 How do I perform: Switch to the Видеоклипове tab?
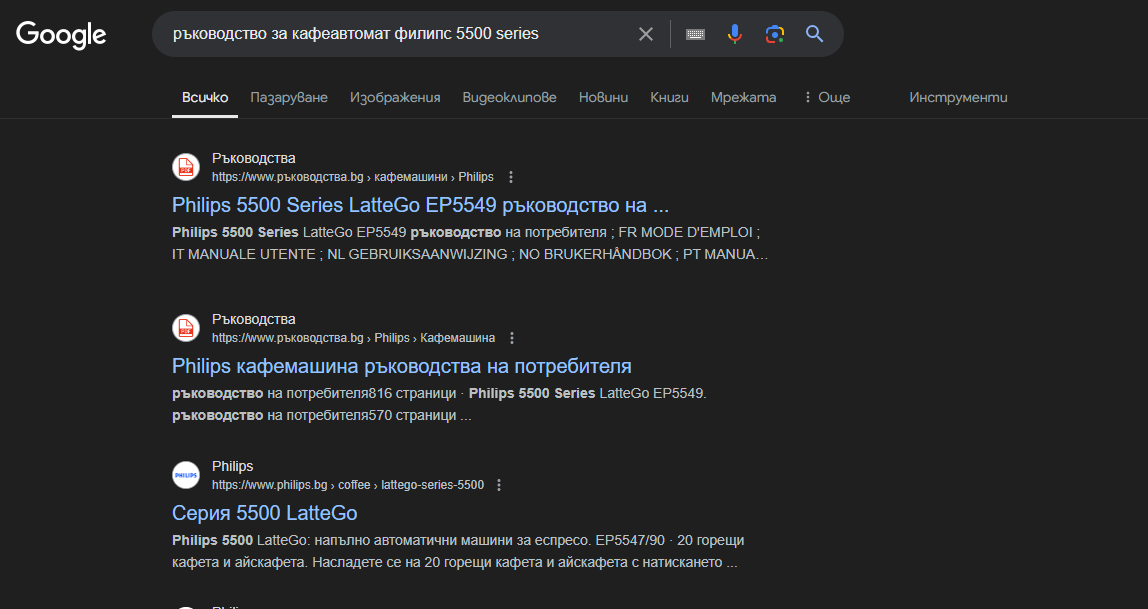(509, 97)
